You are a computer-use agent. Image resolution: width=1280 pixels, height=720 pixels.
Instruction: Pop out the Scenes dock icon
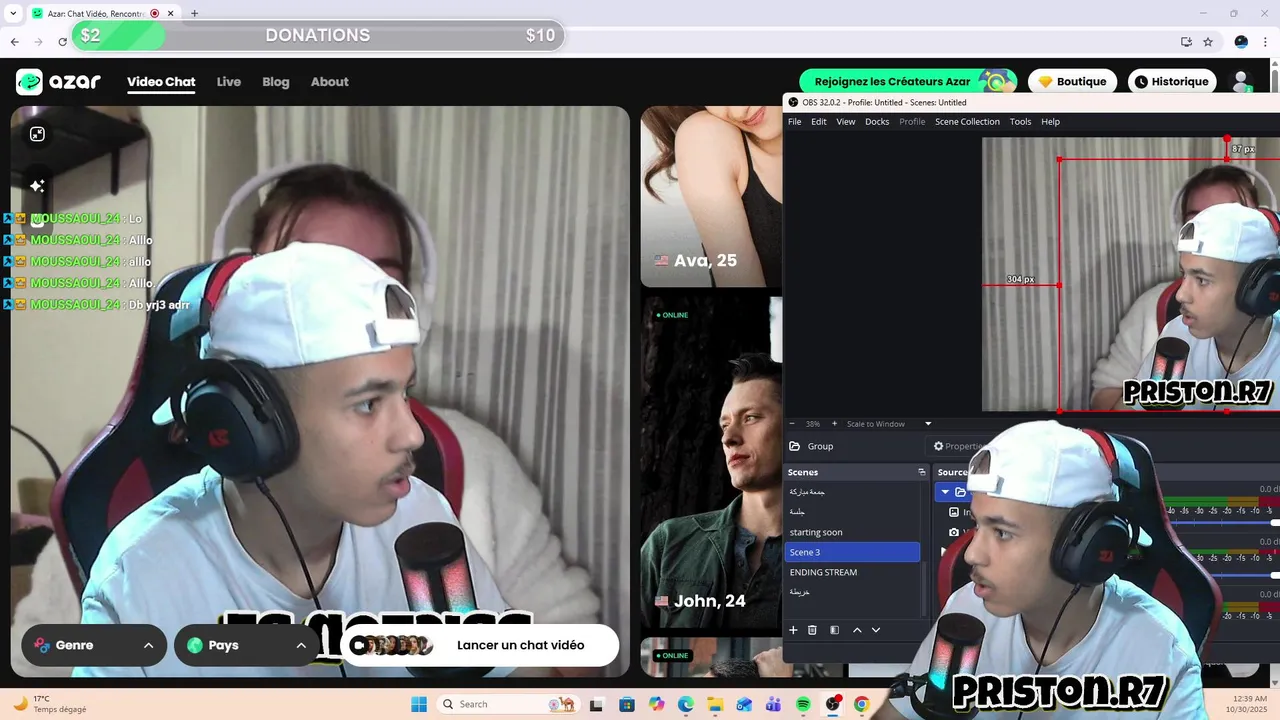922,472
